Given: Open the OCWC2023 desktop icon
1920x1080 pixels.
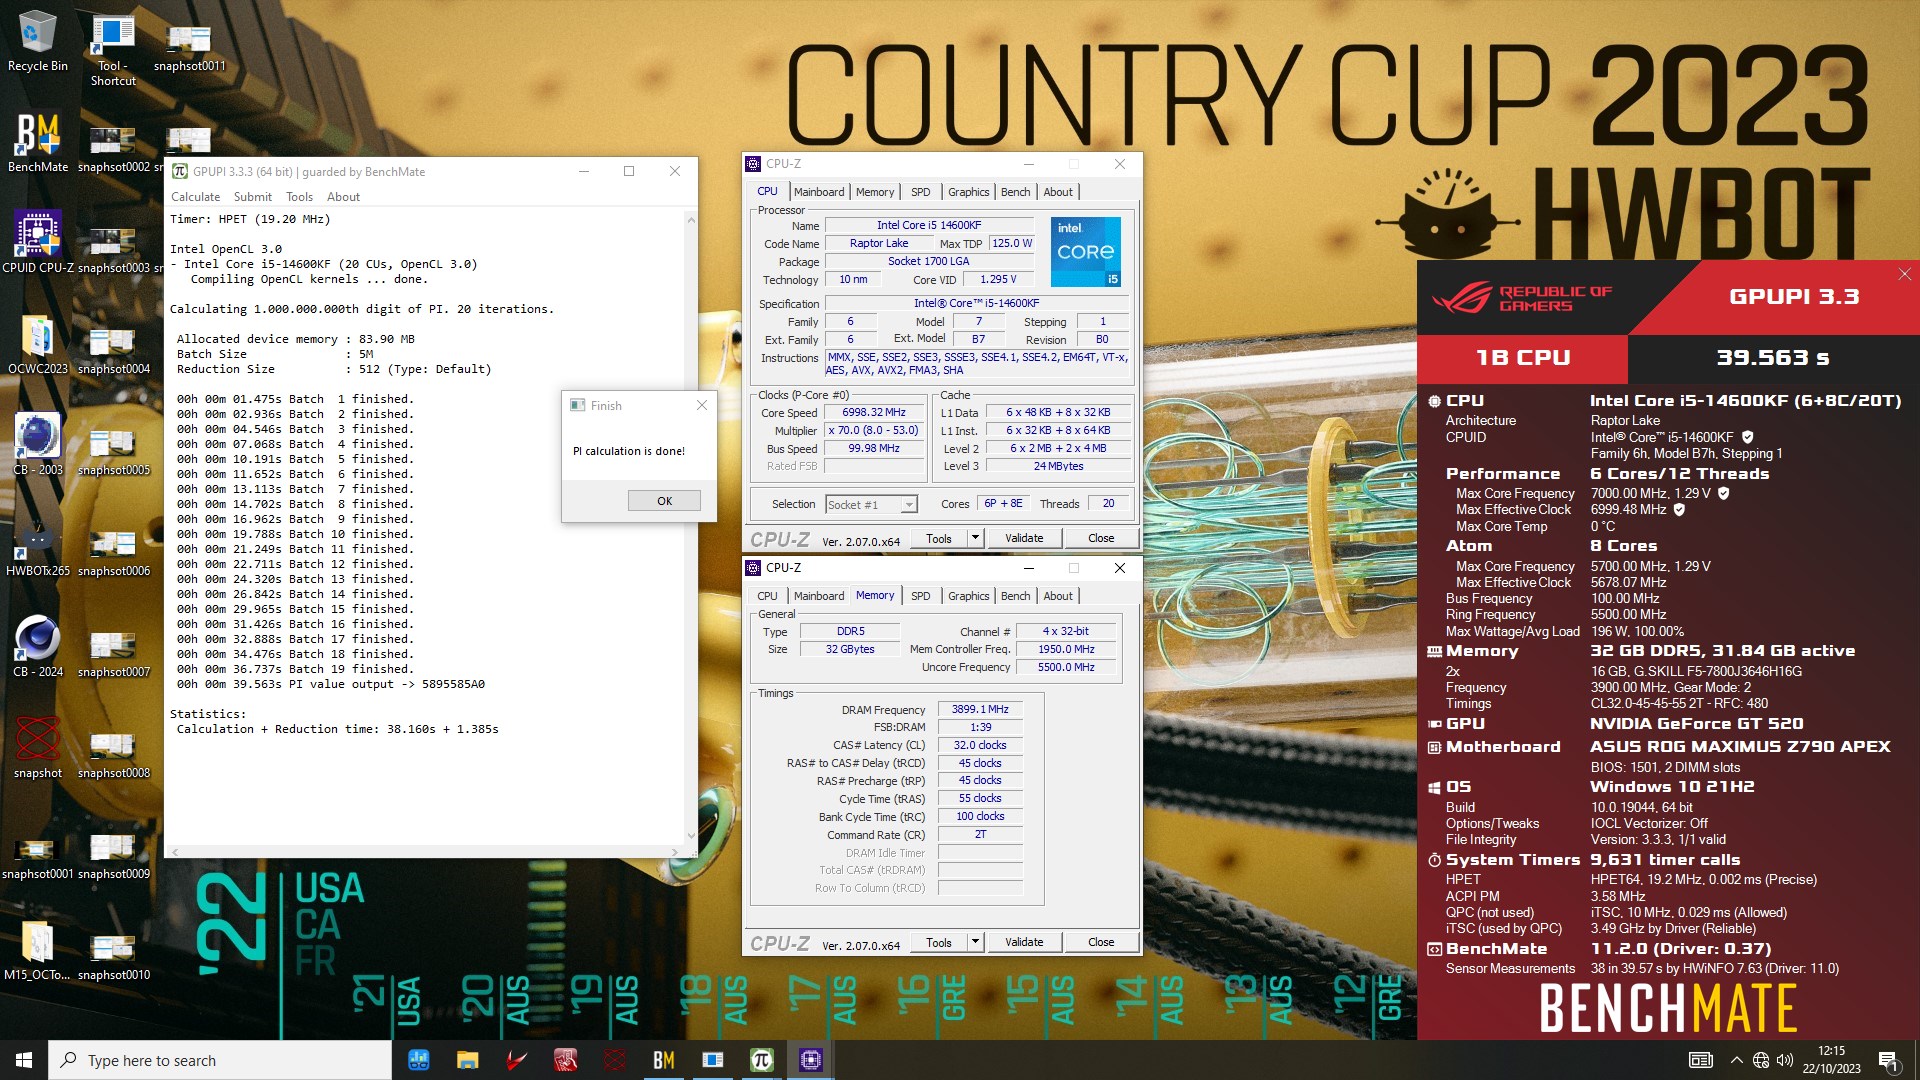Looking at the screenshot, I should pyautogui.click(x=38, y=344).
